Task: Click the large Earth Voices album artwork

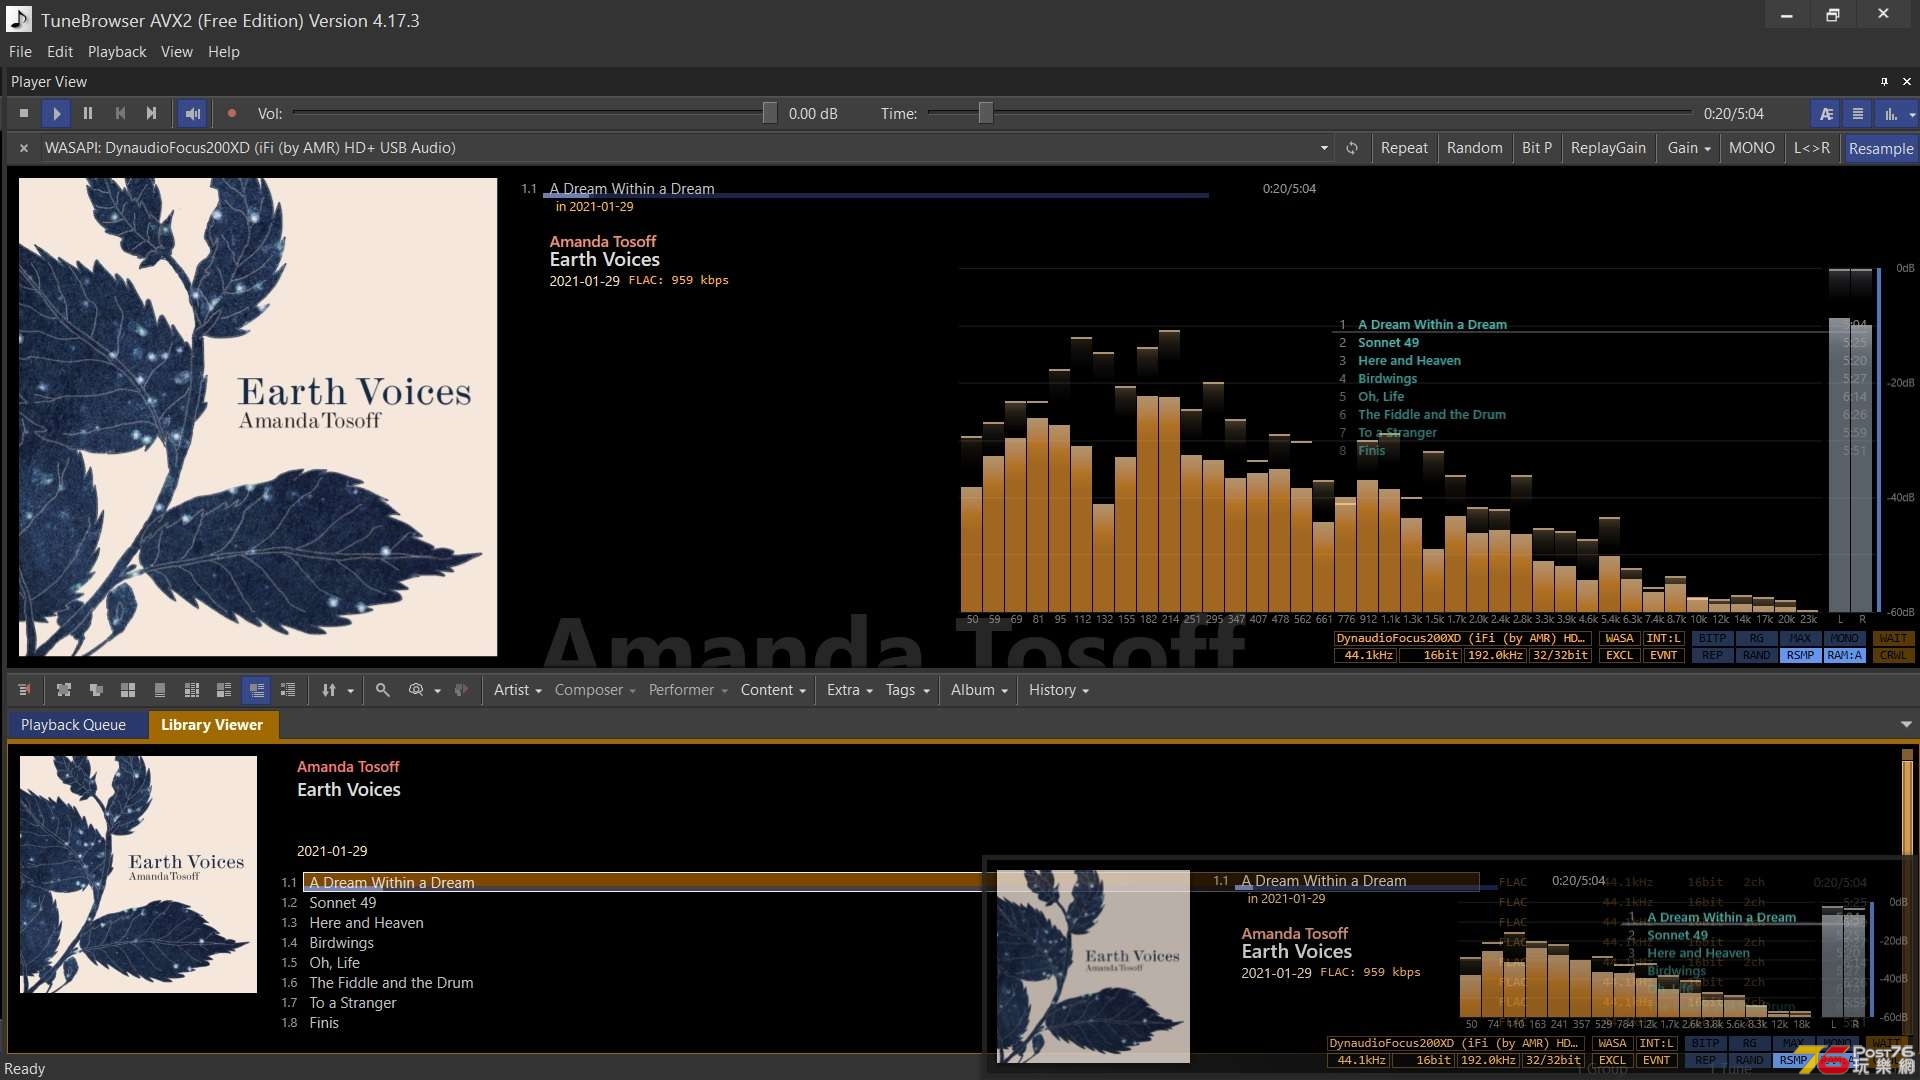Action: (x=258, y=417)
